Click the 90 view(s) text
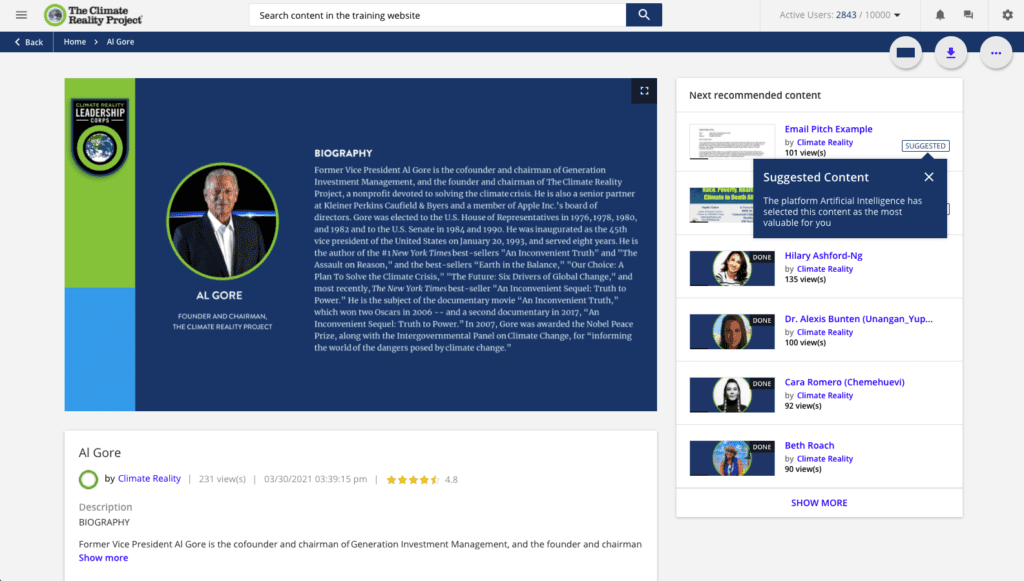This screenshot has width=1024, height=581. coord(803,469)
